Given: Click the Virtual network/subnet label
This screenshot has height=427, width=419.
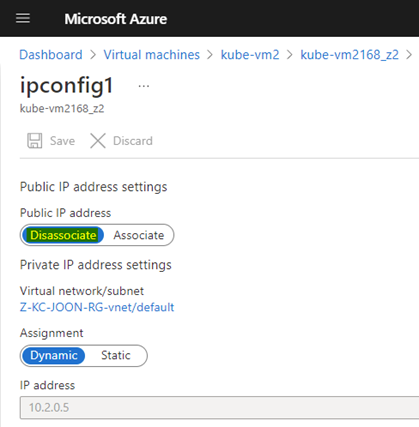Looking at the screenshot, I should click(82, 291).
